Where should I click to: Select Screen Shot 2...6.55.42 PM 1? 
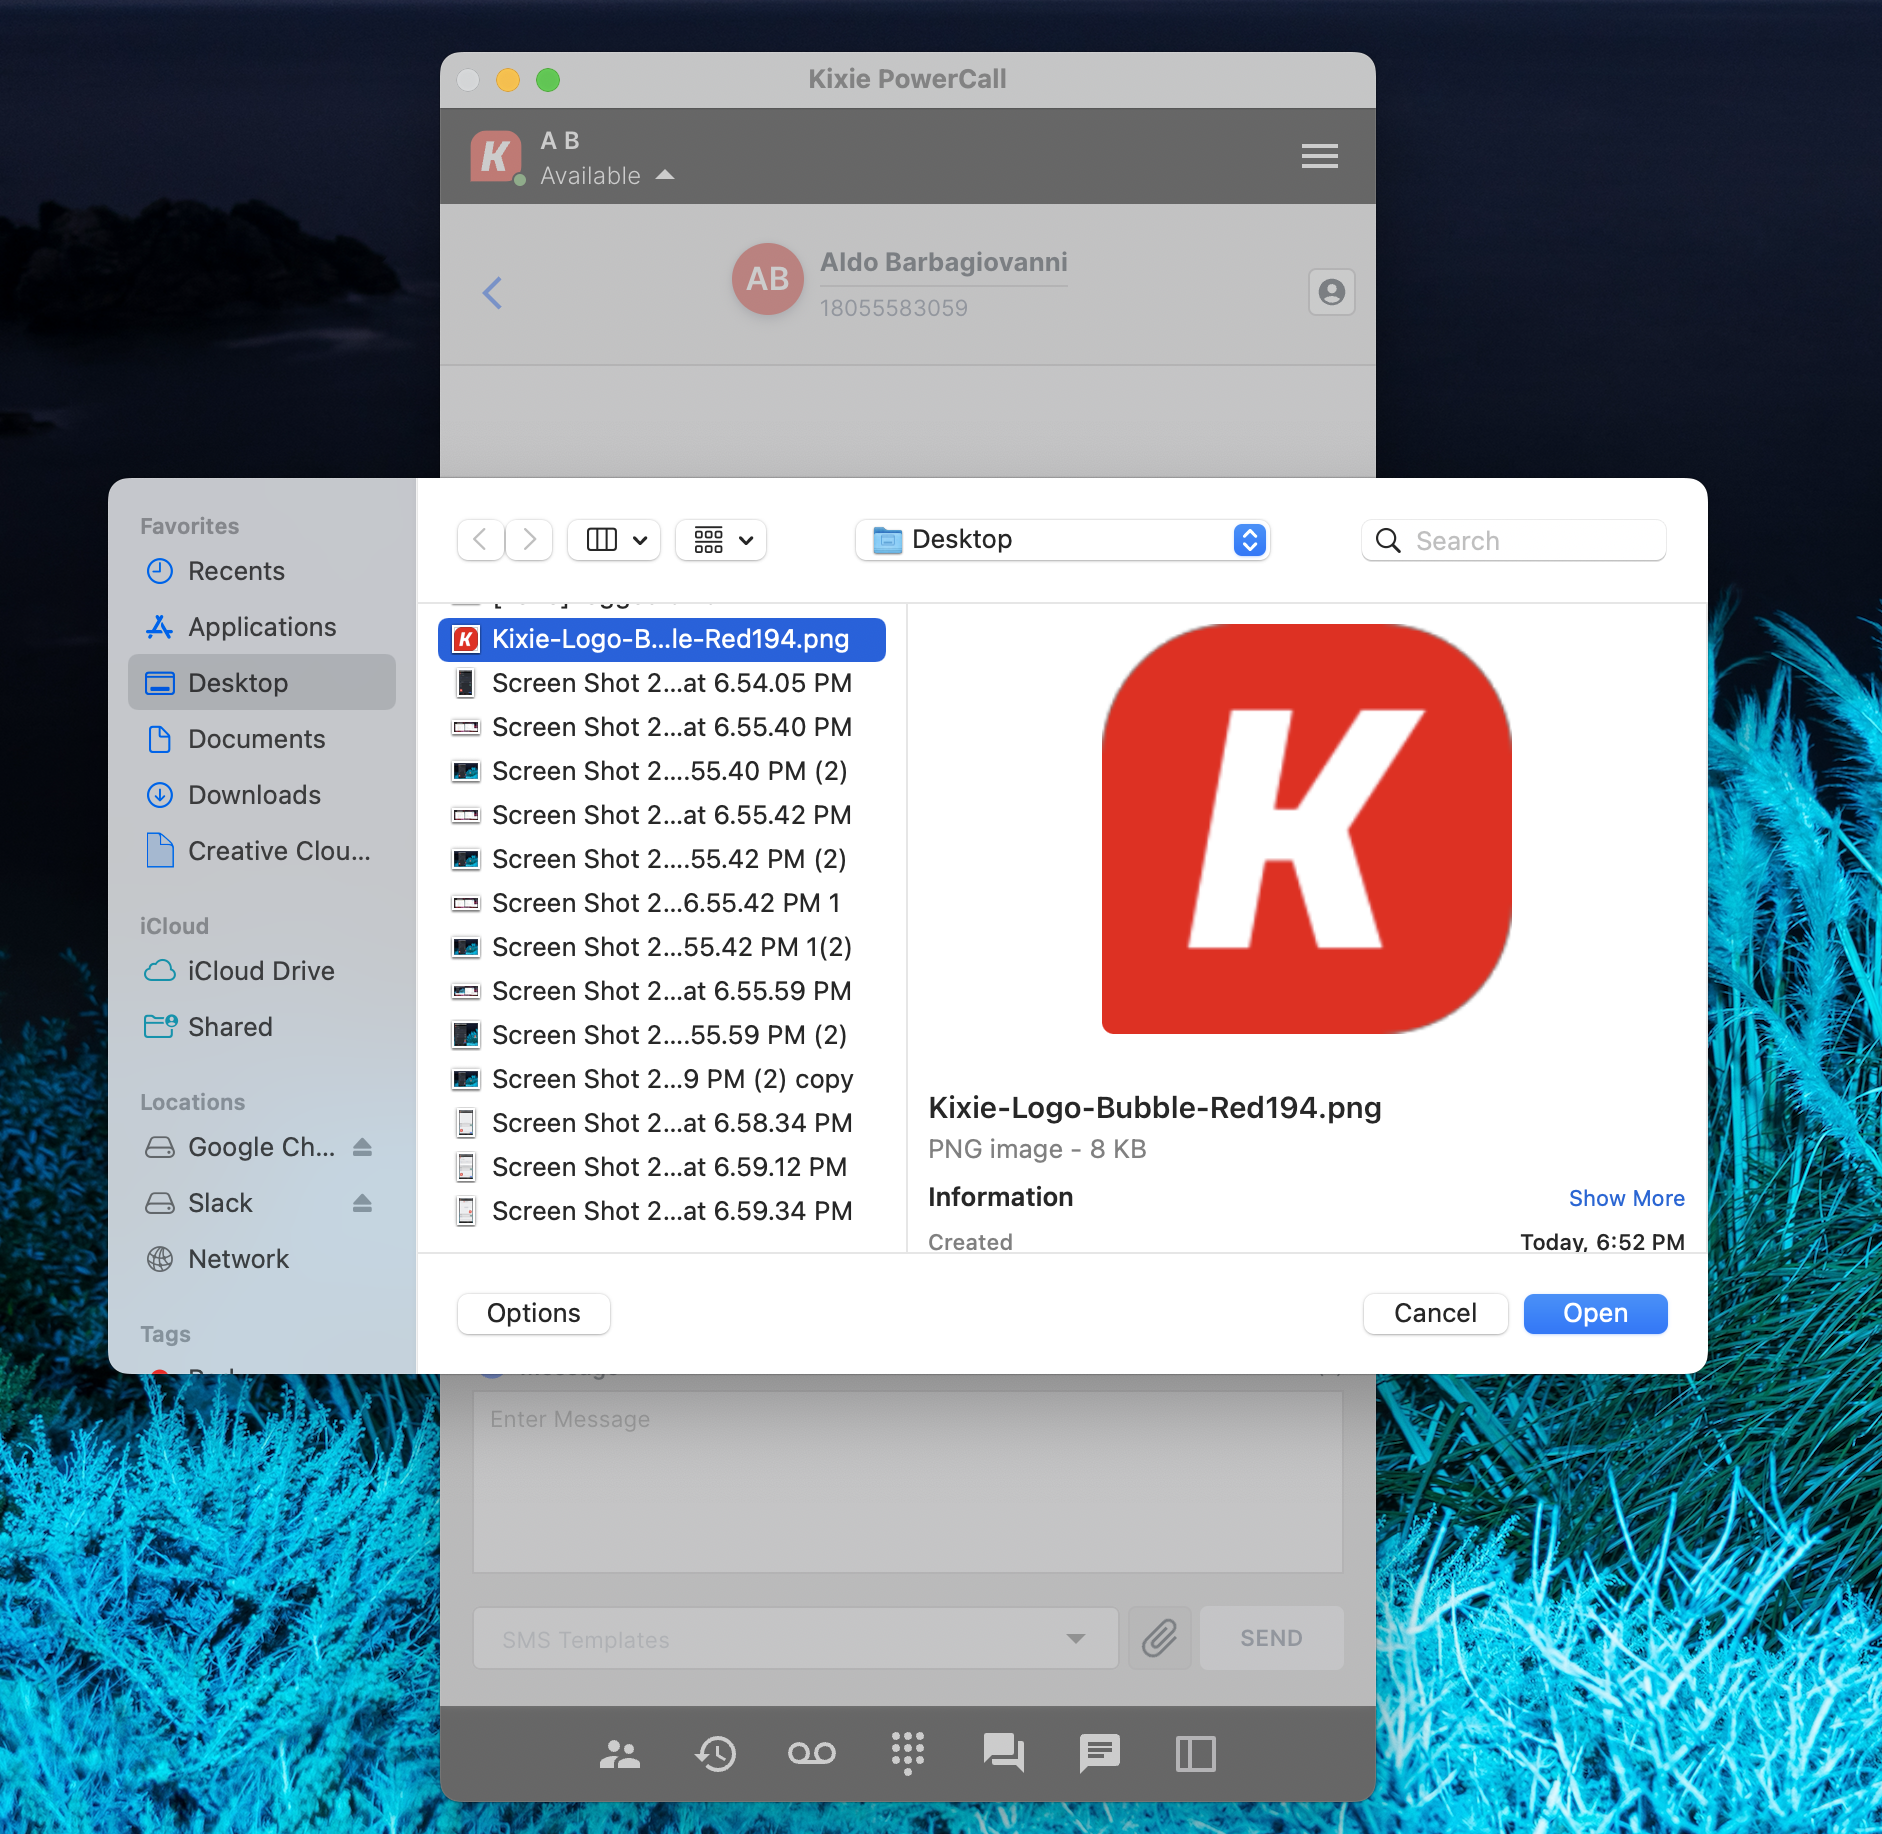click(662, 903)
